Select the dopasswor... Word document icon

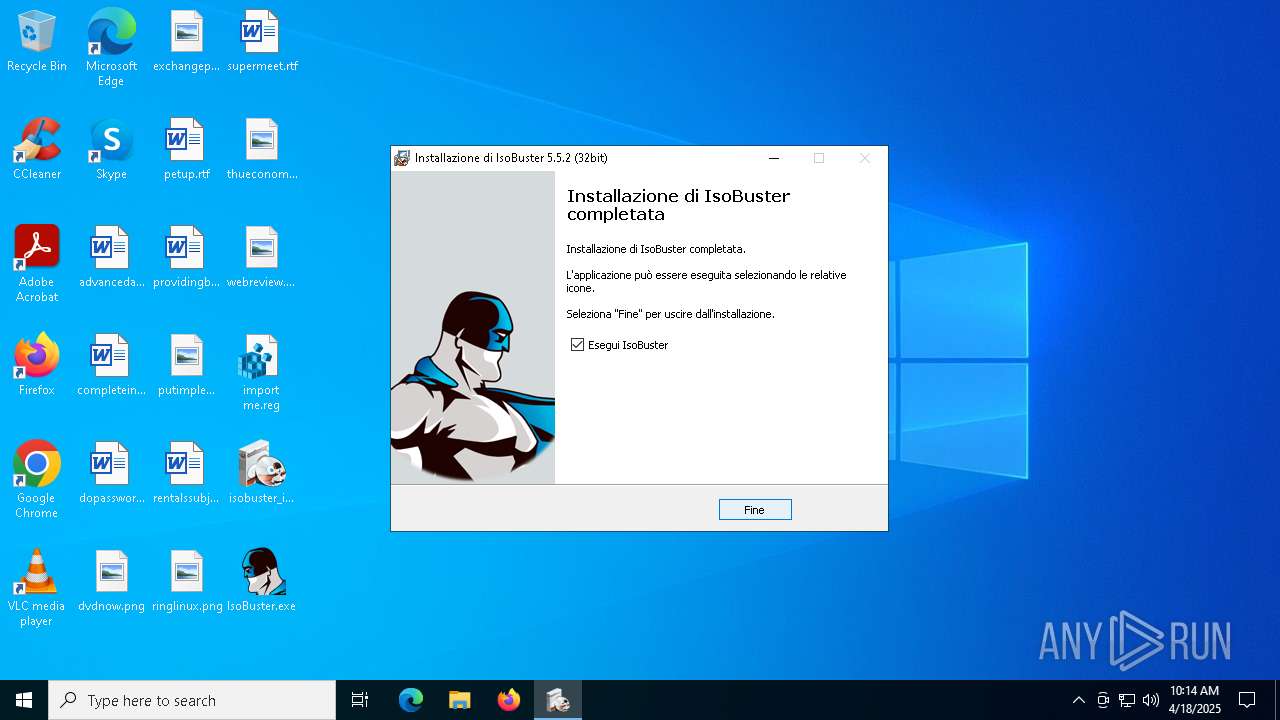pos(111,474)
